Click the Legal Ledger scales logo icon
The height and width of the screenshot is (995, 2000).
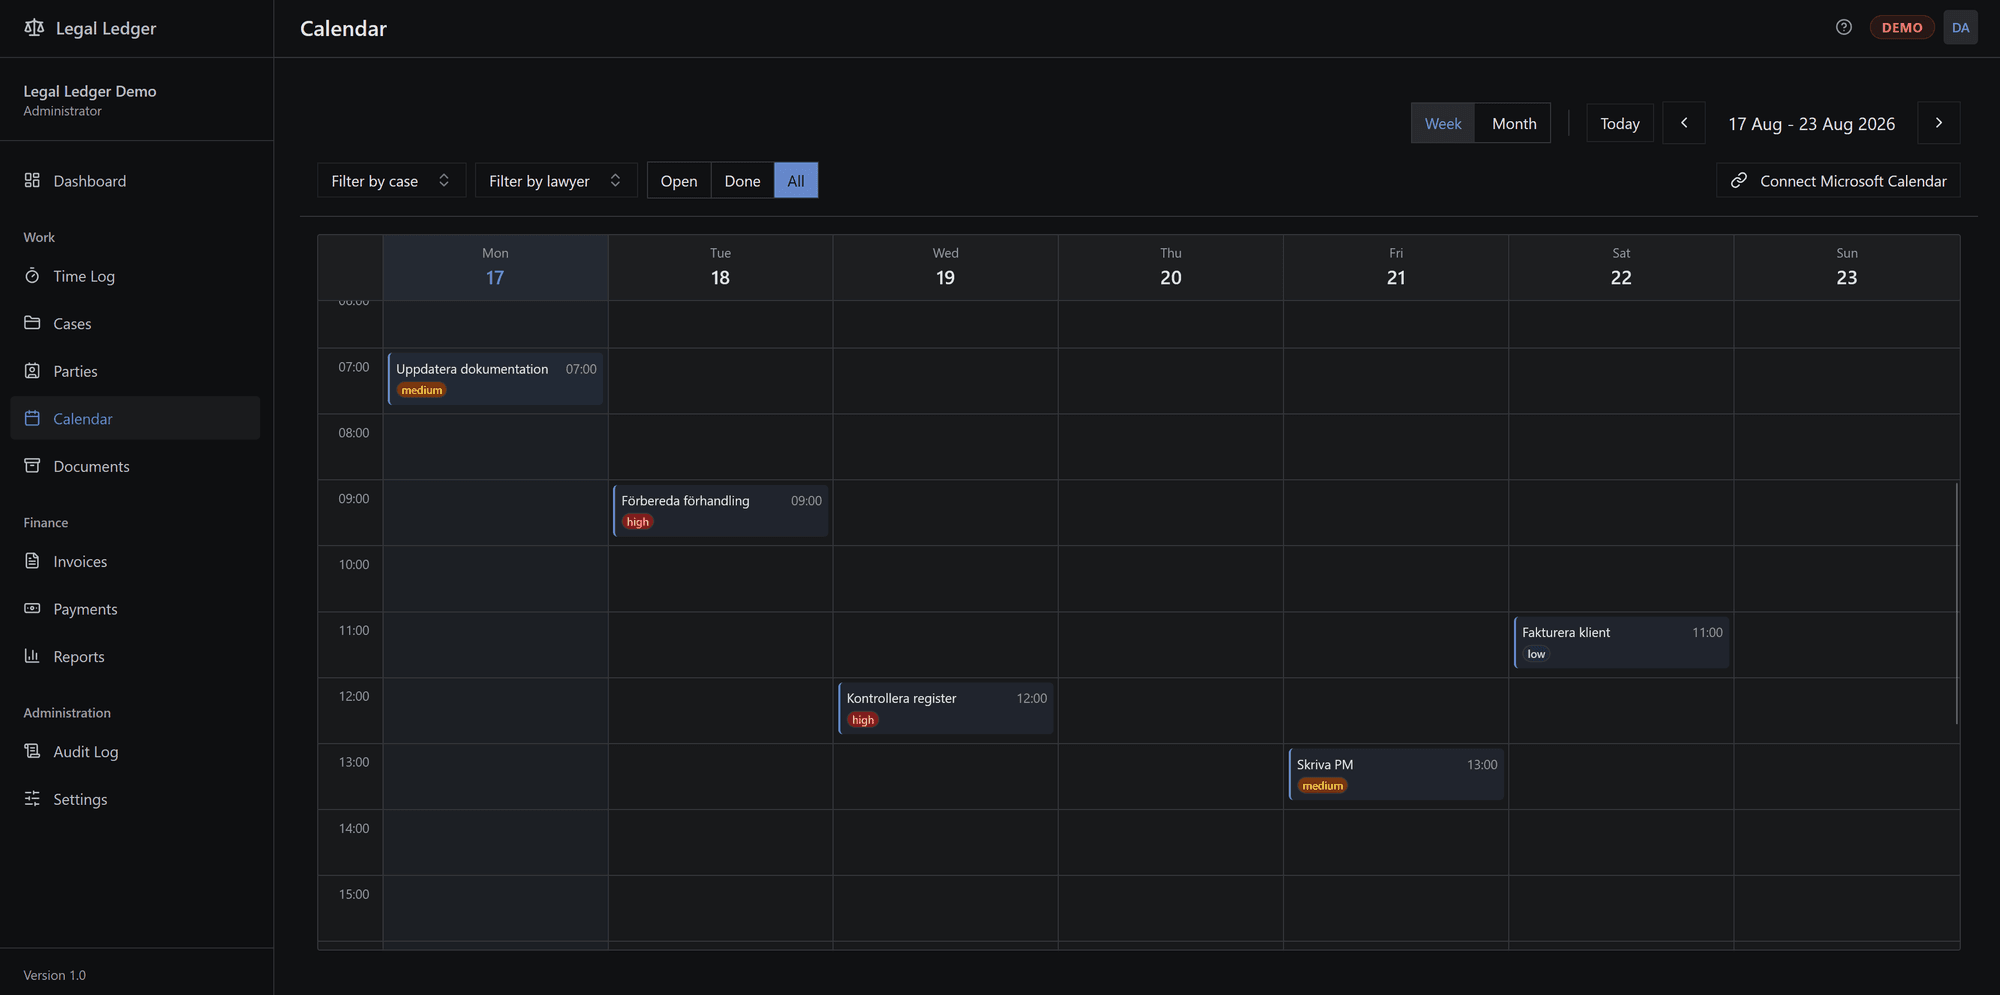pyautogui.click(x=34, y=28)
